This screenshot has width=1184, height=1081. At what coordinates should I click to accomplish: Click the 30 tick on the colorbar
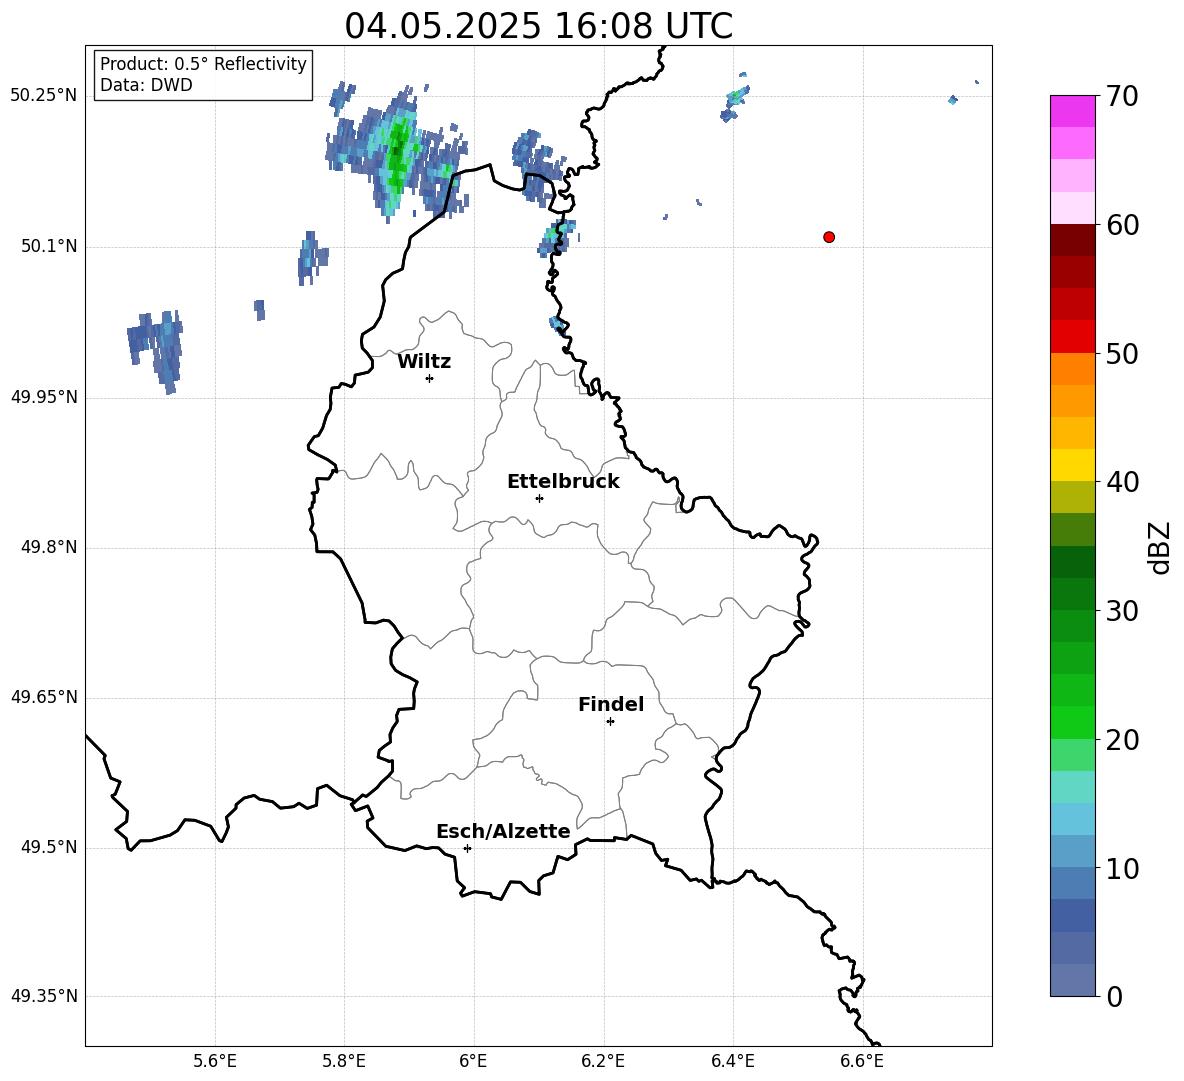(x=1122, y=611)
